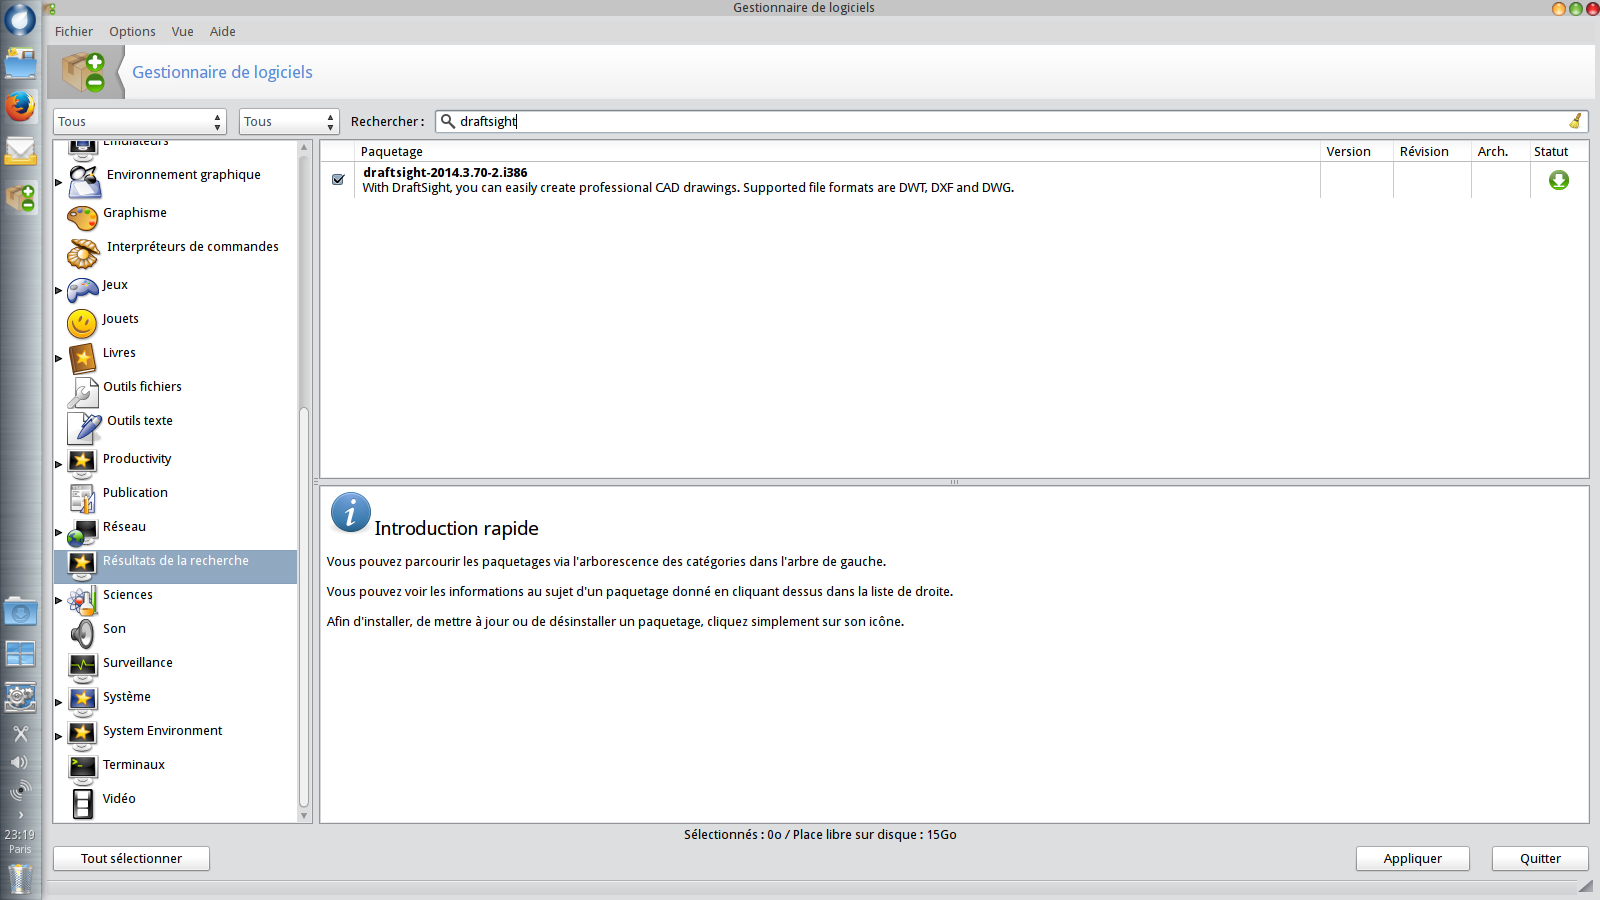Expand the Environnement graphique category
The image size is (1600, 900).
pos(58,182)
